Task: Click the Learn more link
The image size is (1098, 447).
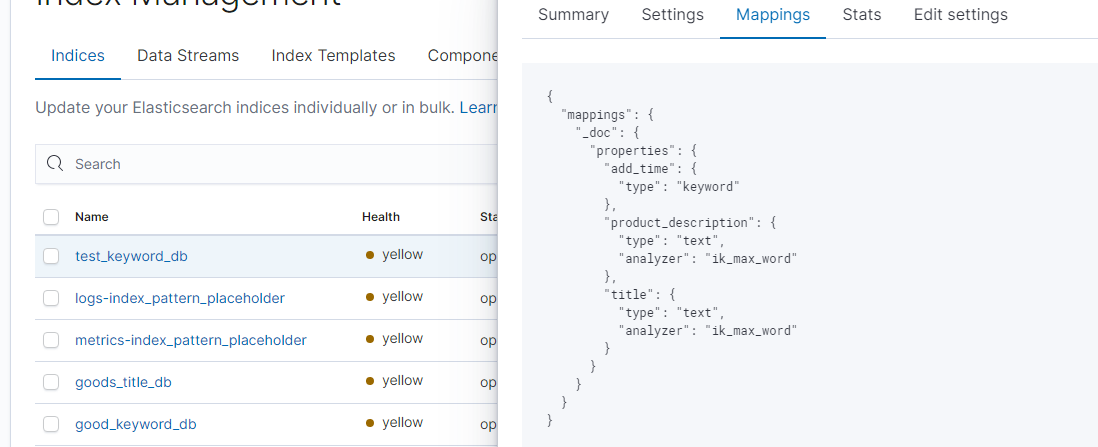Action: [x=478, y=108]
